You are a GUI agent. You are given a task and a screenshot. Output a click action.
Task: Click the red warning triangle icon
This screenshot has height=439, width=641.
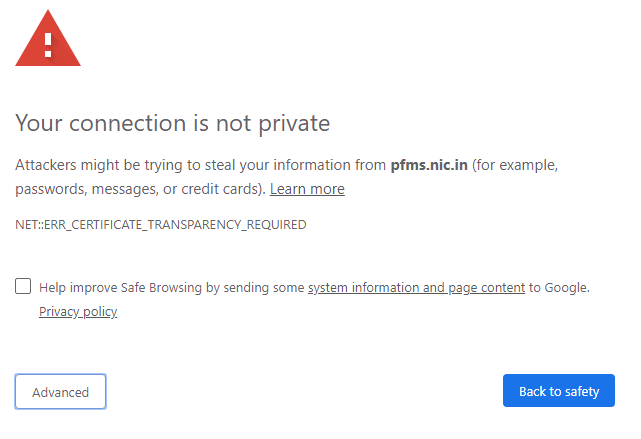(48, 39)
